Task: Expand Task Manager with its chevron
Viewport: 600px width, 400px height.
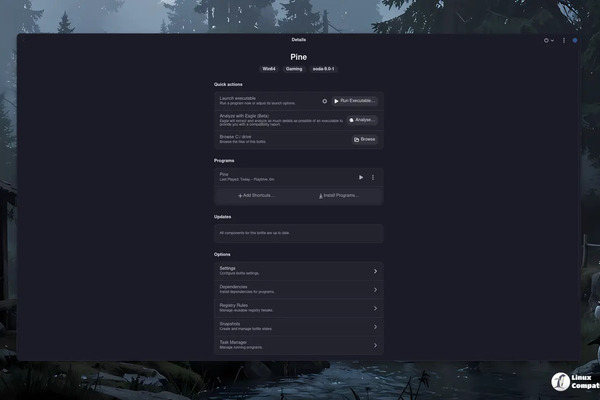Action: [375, 345]
